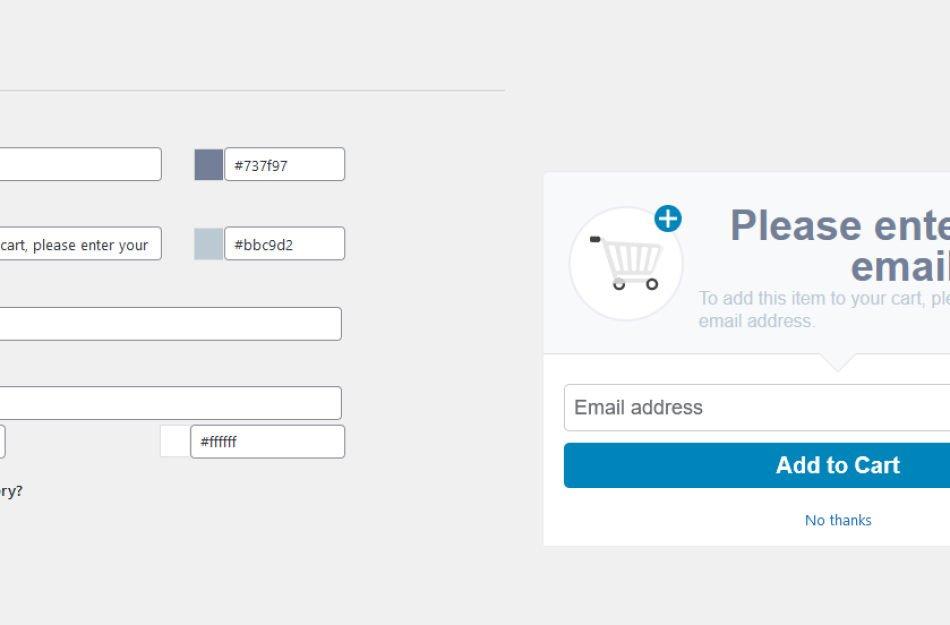
Task: Open the #737f97 color swatch picker
Action: (207, 163)
